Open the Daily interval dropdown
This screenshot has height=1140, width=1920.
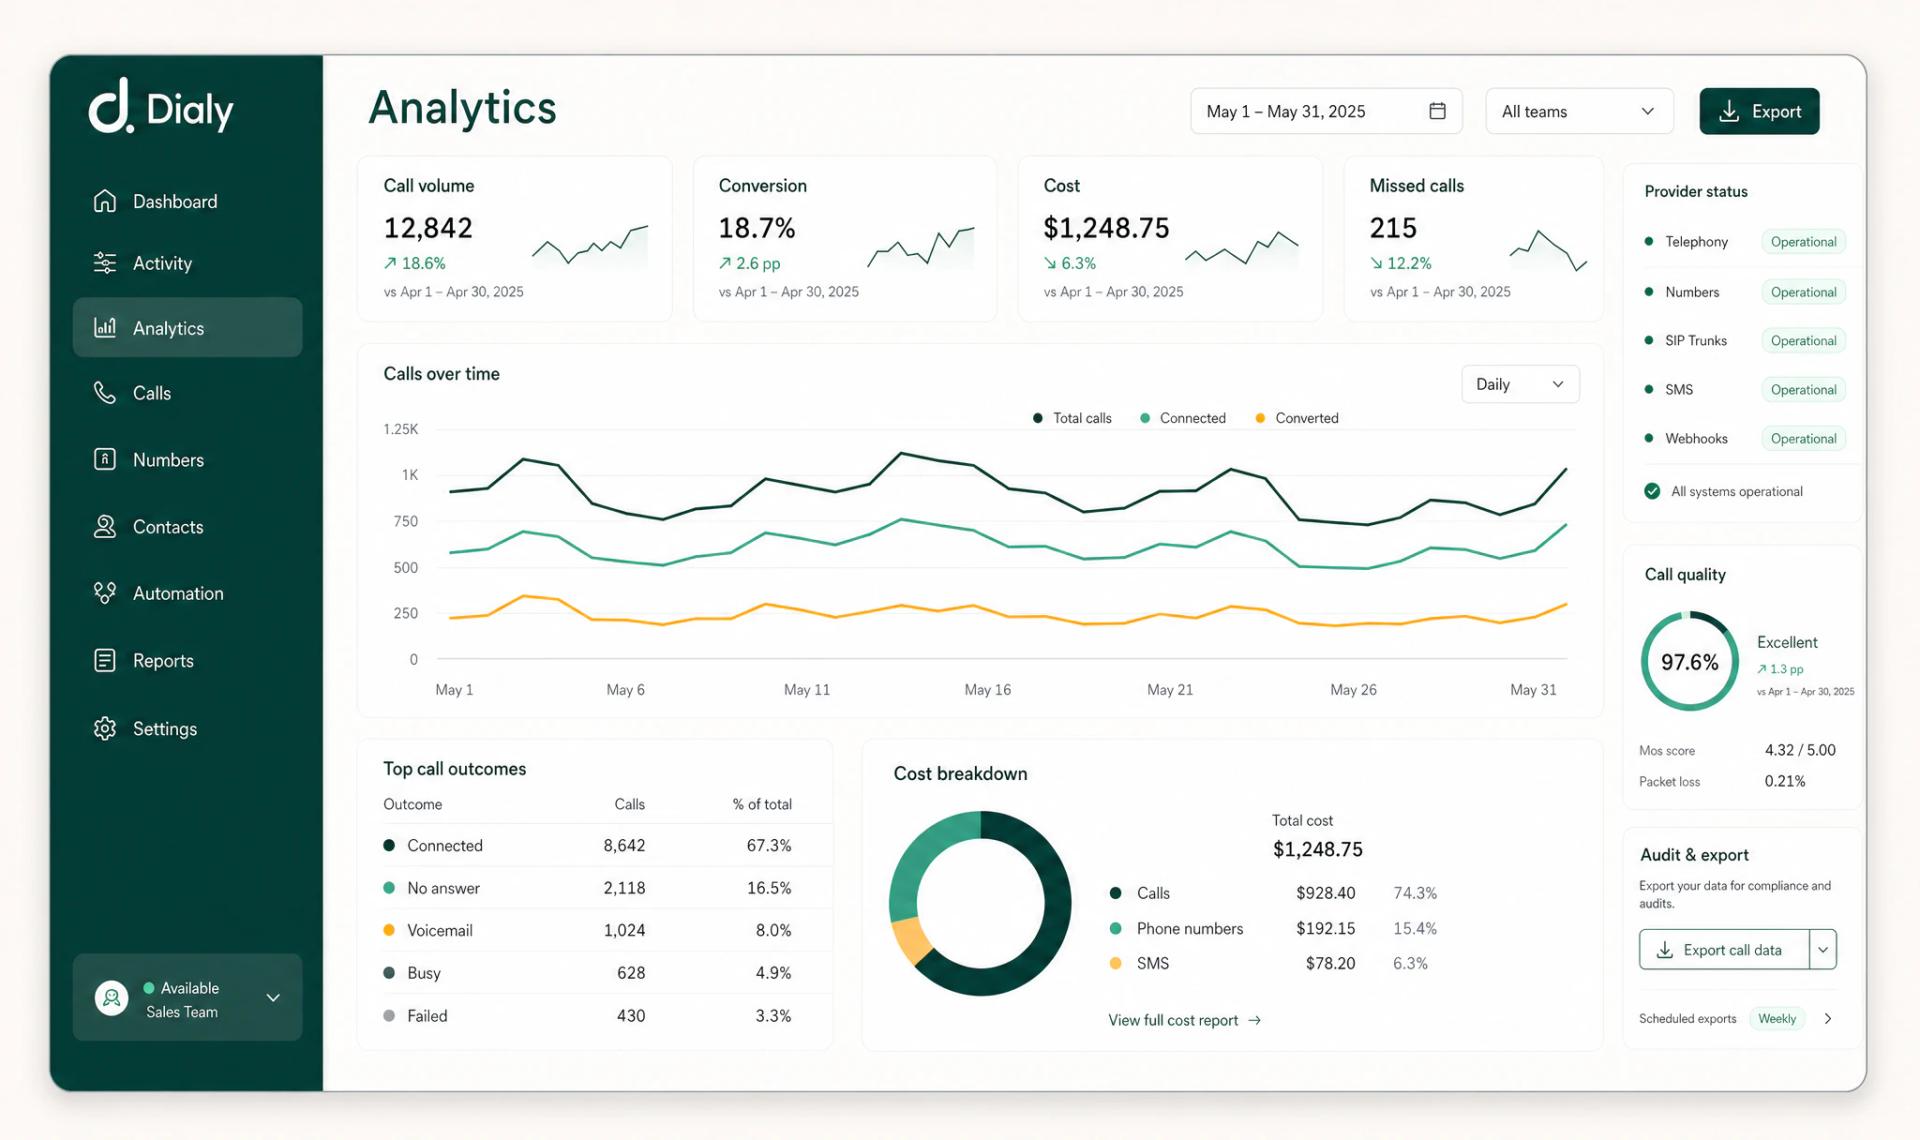click(x=1519, y=384)
